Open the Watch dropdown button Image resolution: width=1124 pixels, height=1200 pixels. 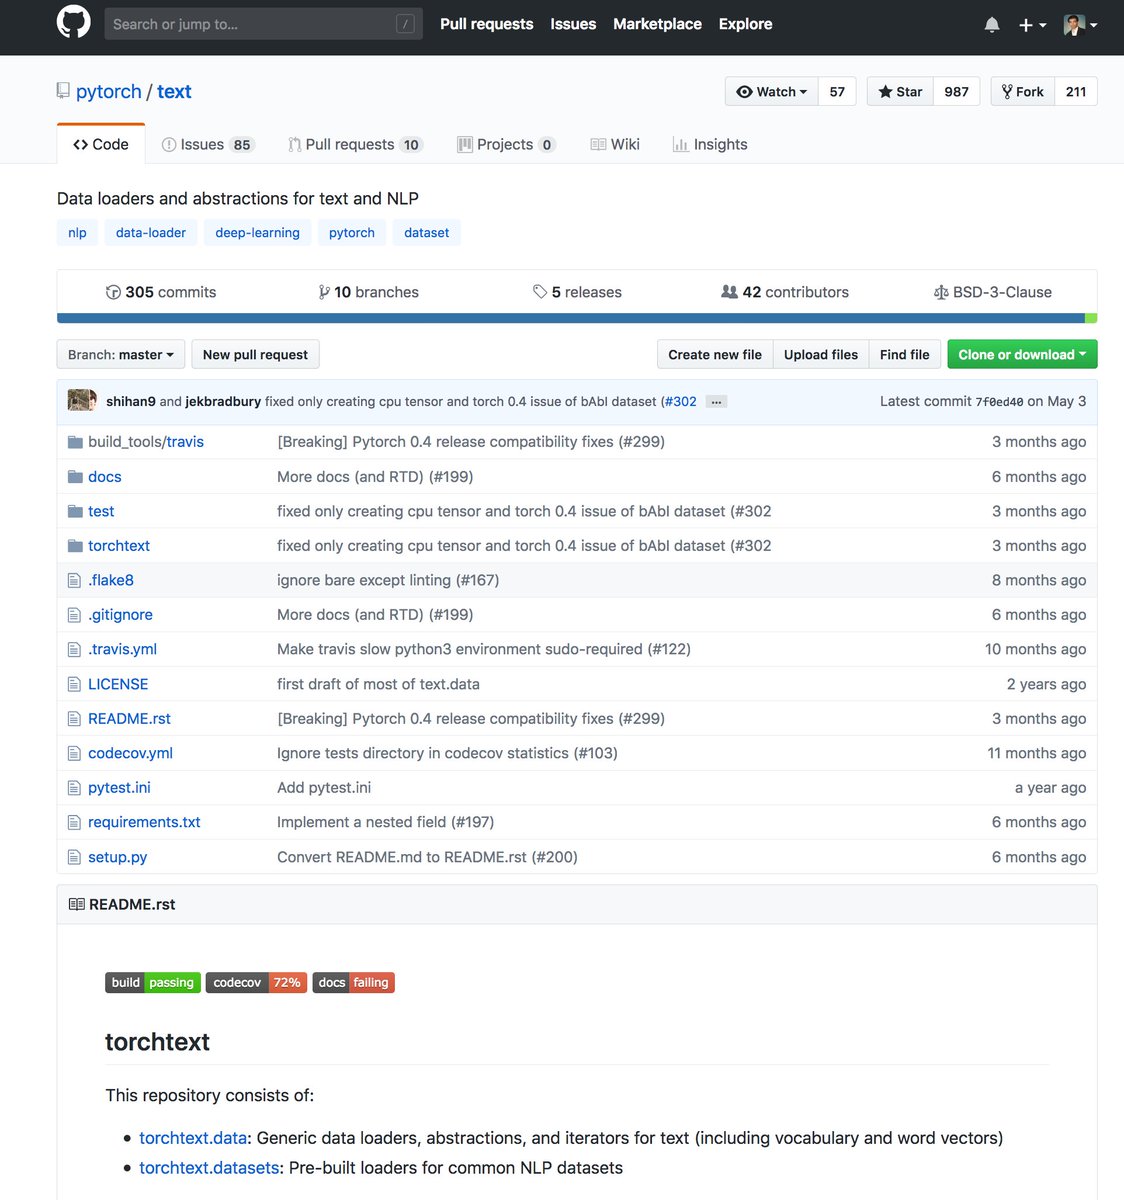click(x=771, y=92)
